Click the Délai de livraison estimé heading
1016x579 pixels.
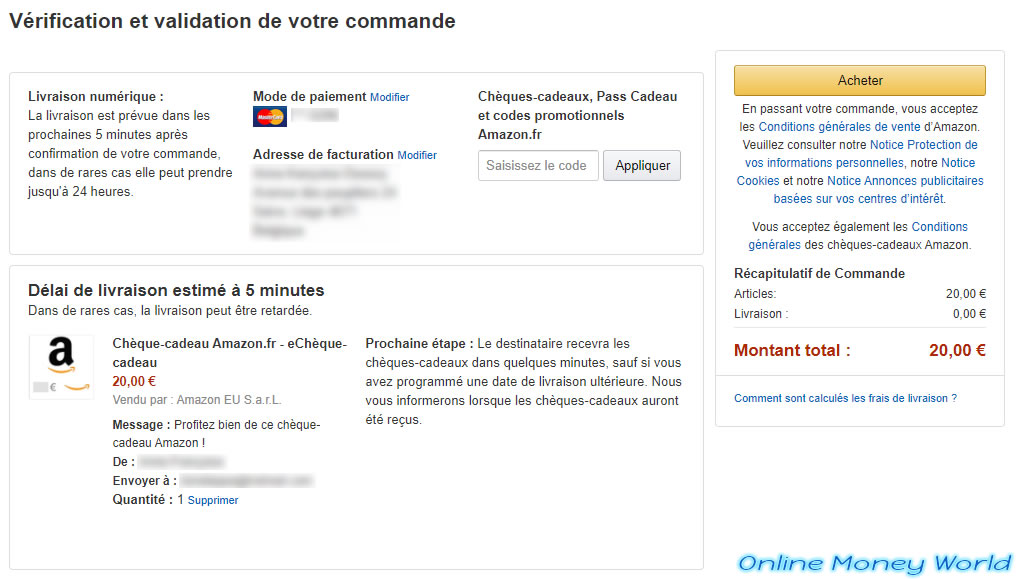pos(176,290)
